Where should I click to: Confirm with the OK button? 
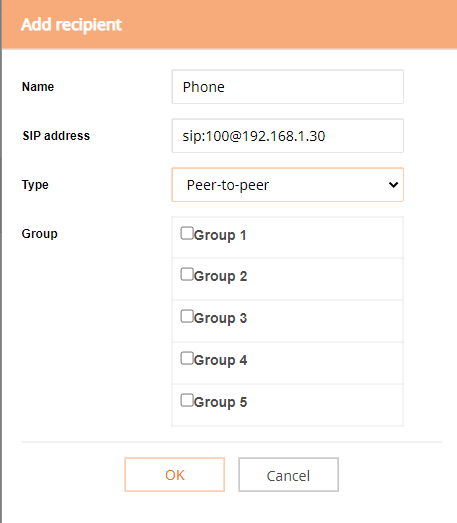coord(174,475)
